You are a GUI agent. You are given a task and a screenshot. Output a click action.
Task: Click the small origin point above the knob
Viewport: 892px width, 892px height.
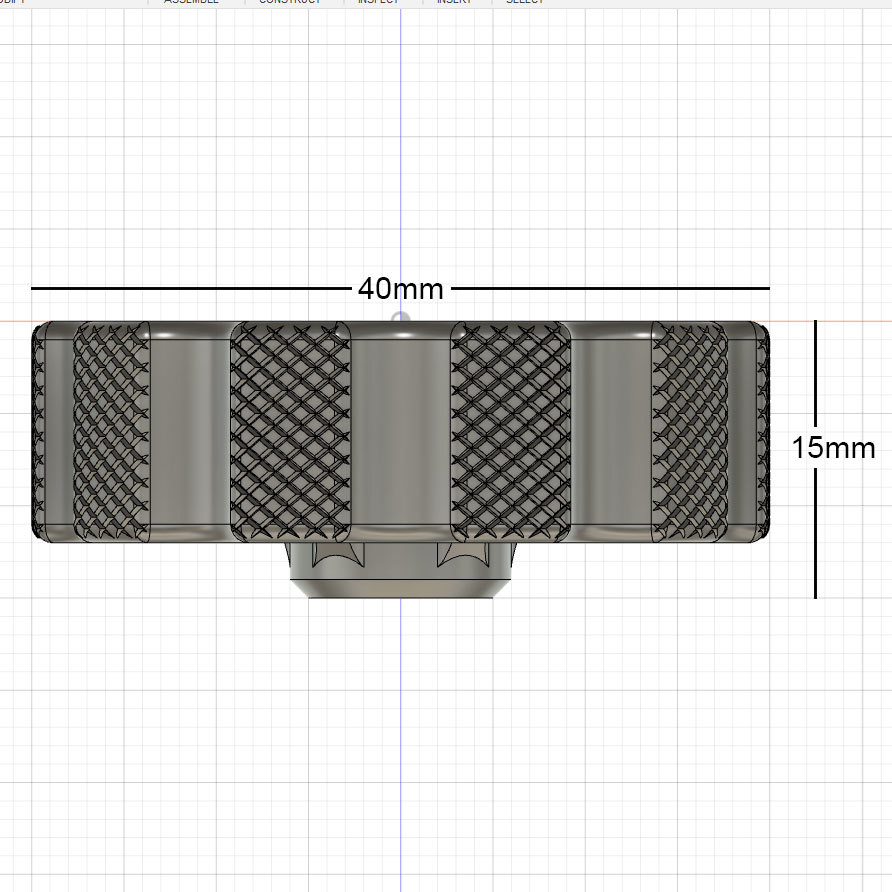coord(401,318)
